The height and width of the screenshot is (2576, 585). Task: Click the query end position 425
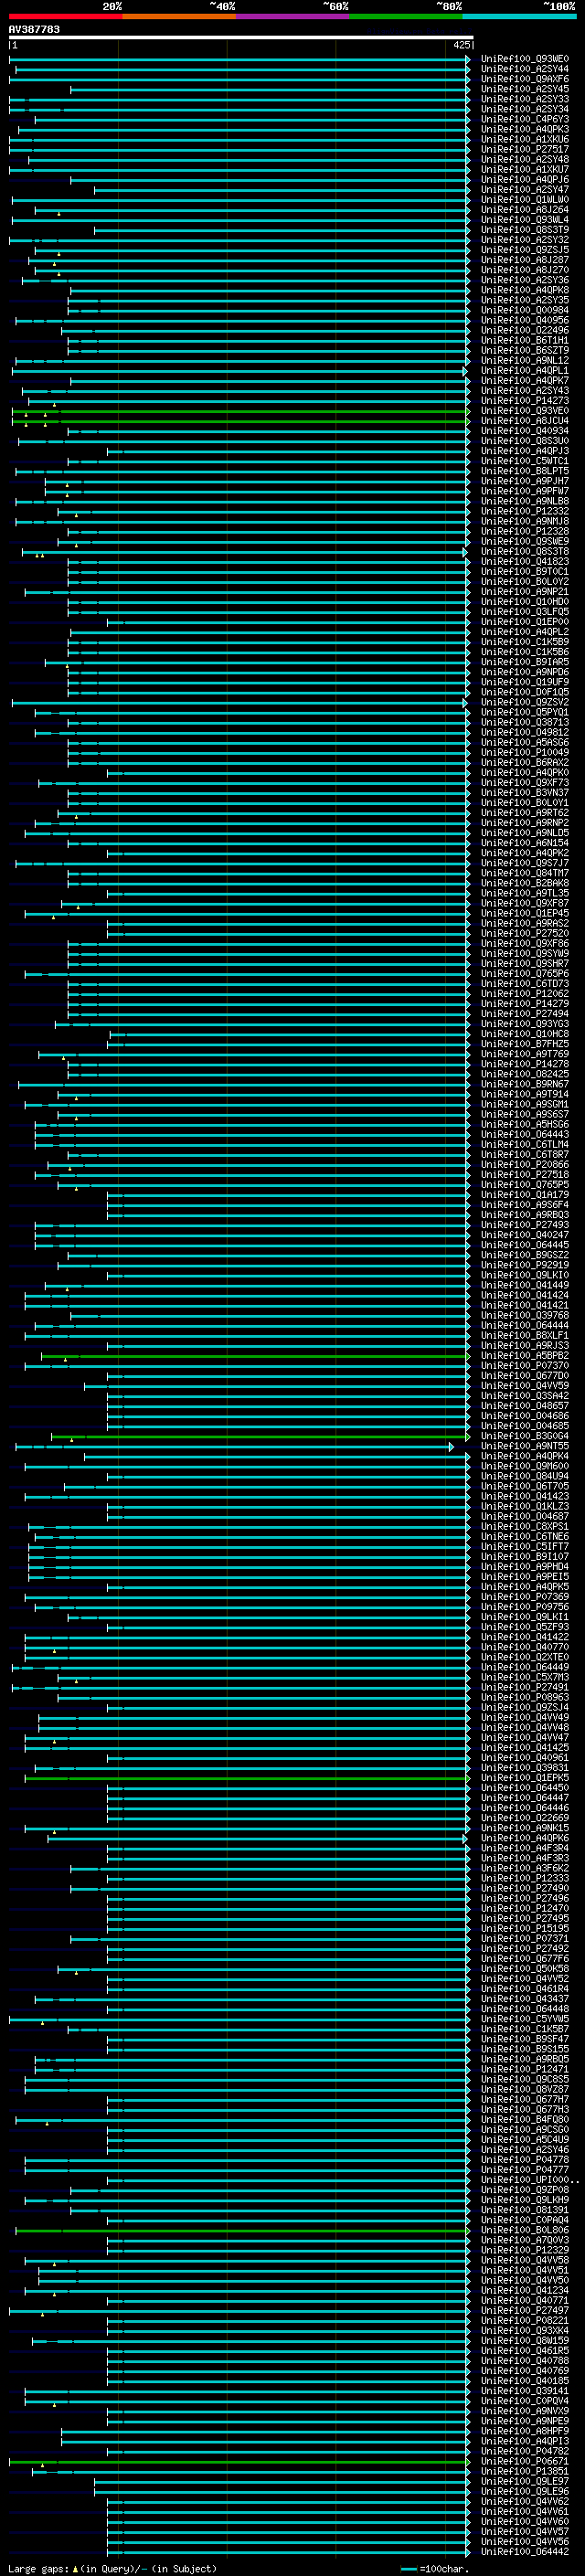461,45
